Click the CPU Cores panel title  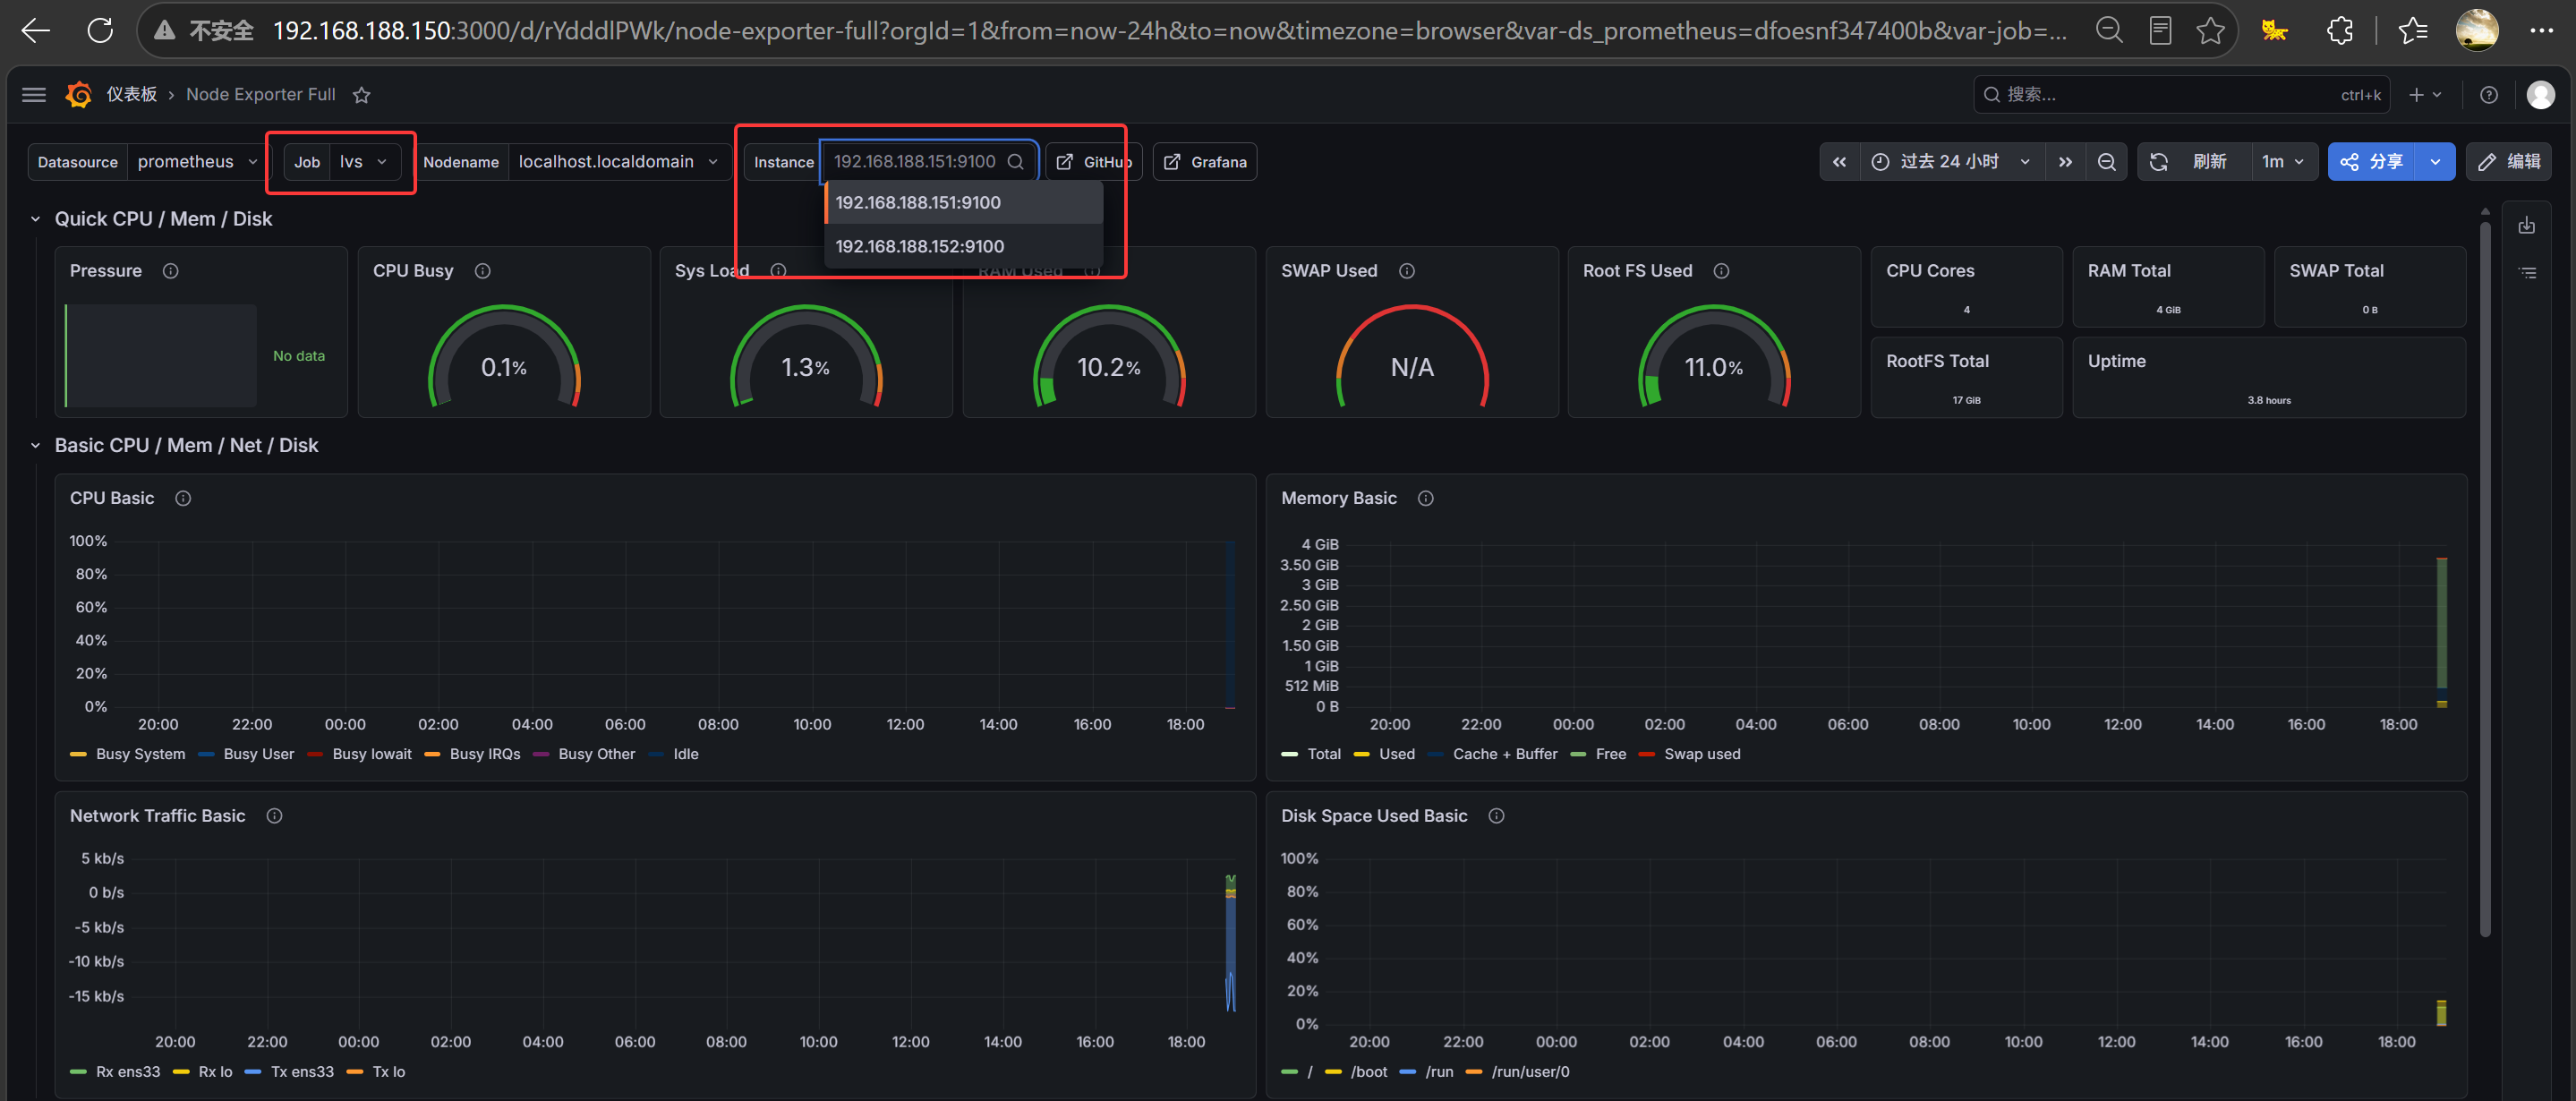click(1930, 271)
